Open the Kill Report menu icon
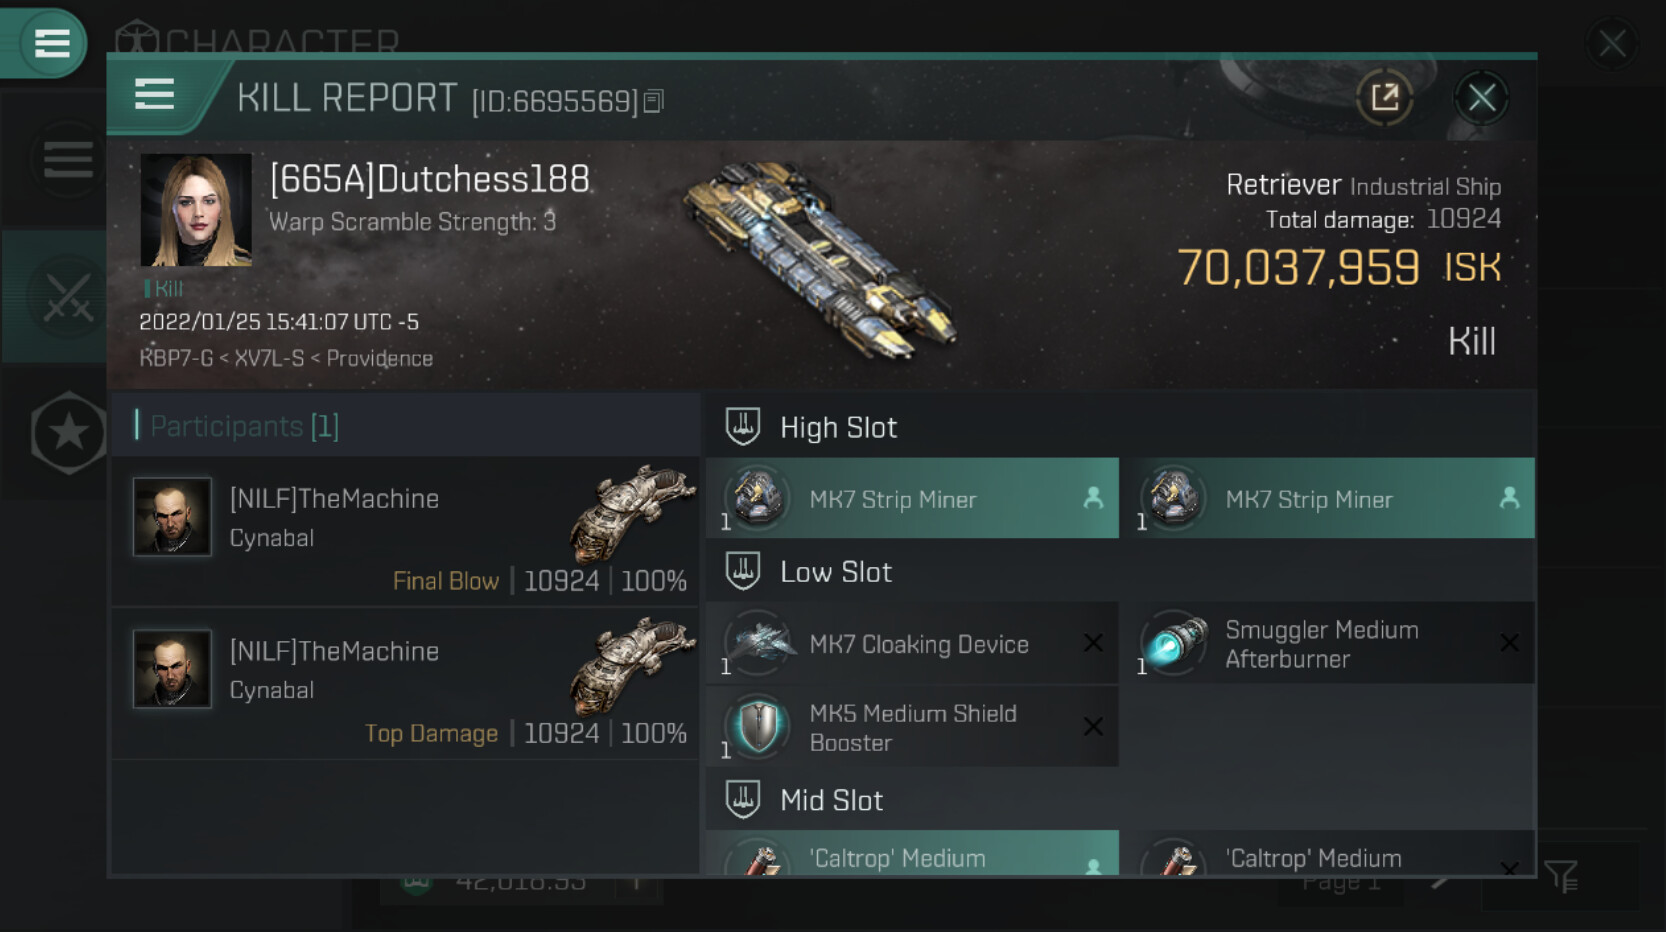The height and width of the screenshot is (932, 1666). coord(154,94)
